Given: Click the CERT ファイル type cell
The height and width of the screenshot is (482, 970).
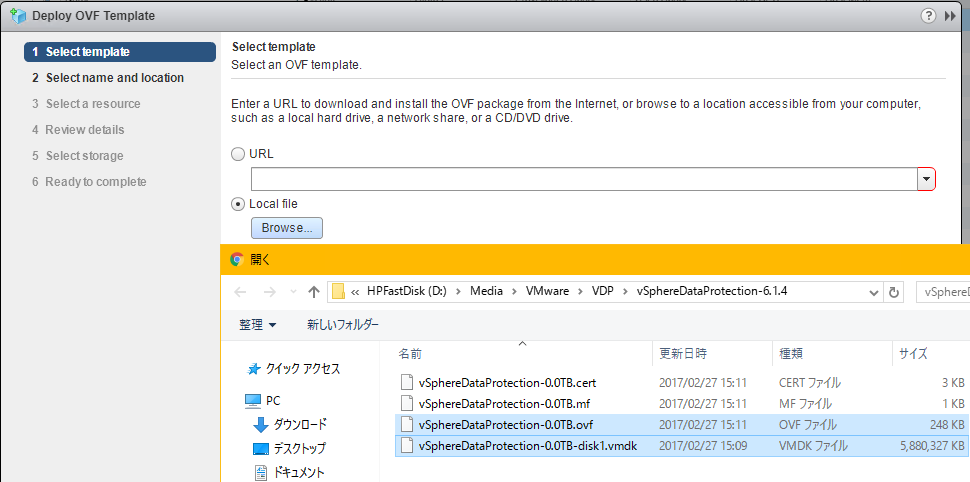Looking at the screenshot, I should point(810,382).
